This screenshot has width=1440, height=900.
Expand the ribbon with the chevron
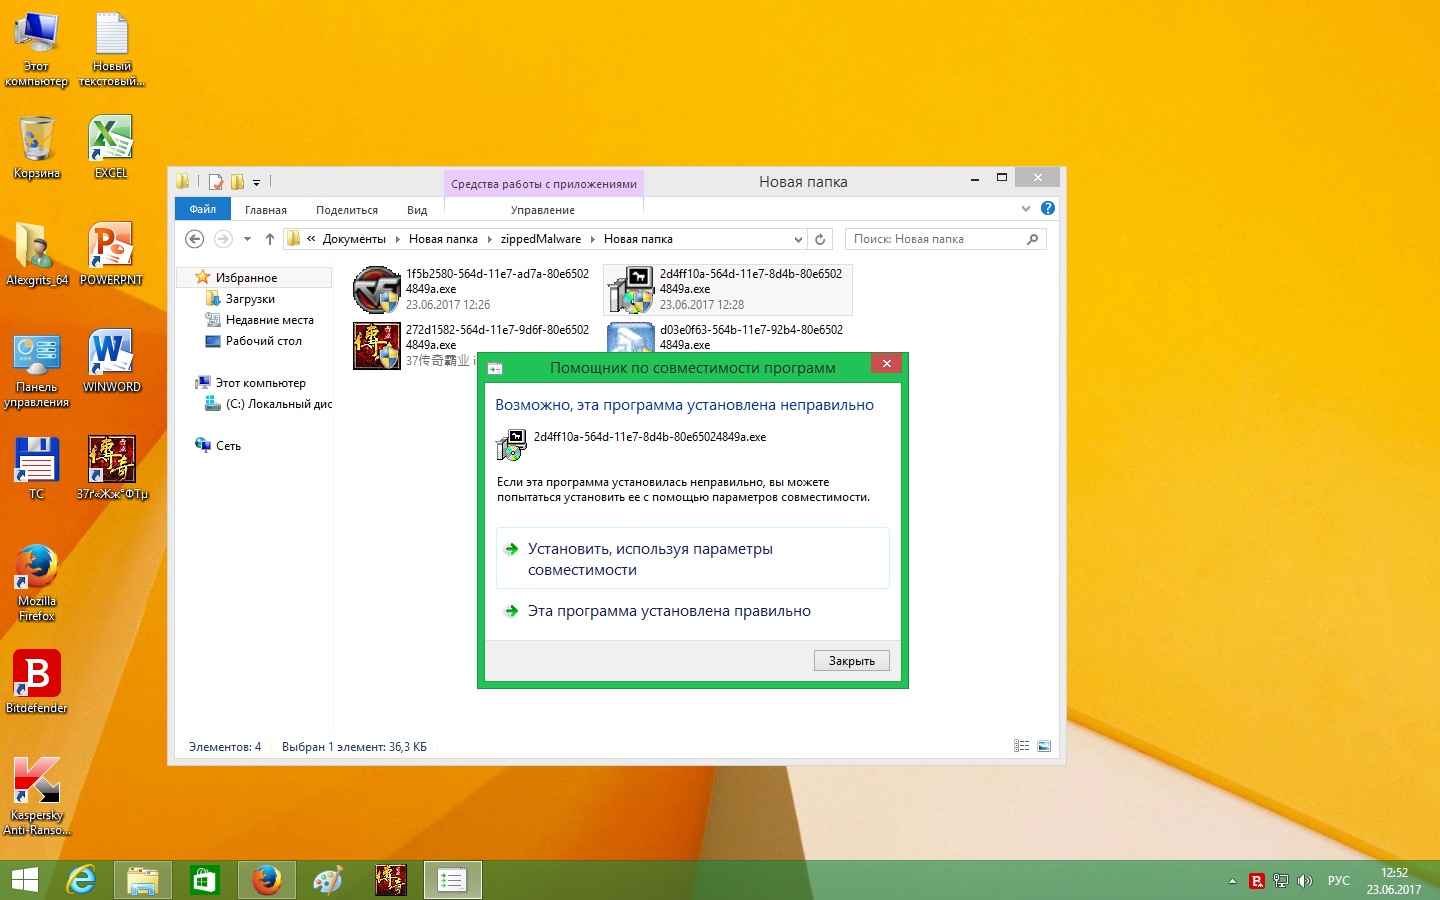tap(1025, 208)
